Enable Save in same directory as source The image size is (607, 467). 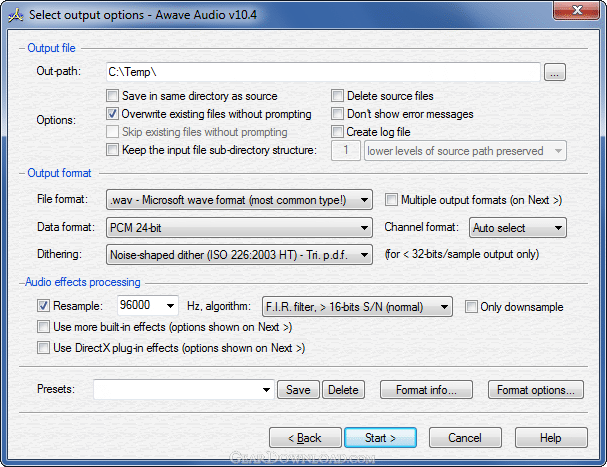point(112,96)
